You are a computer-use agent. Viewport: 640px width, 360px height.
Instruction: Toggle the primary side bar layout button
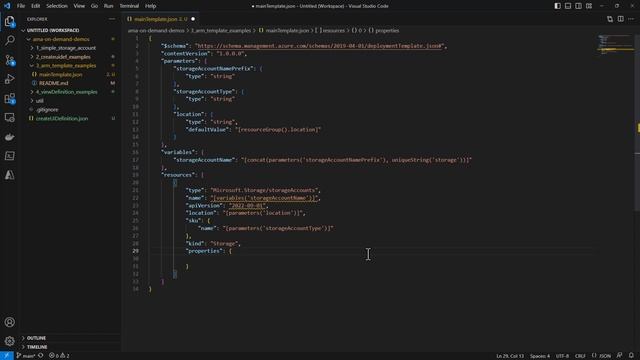pyautogui.click(x=558, y=6)
